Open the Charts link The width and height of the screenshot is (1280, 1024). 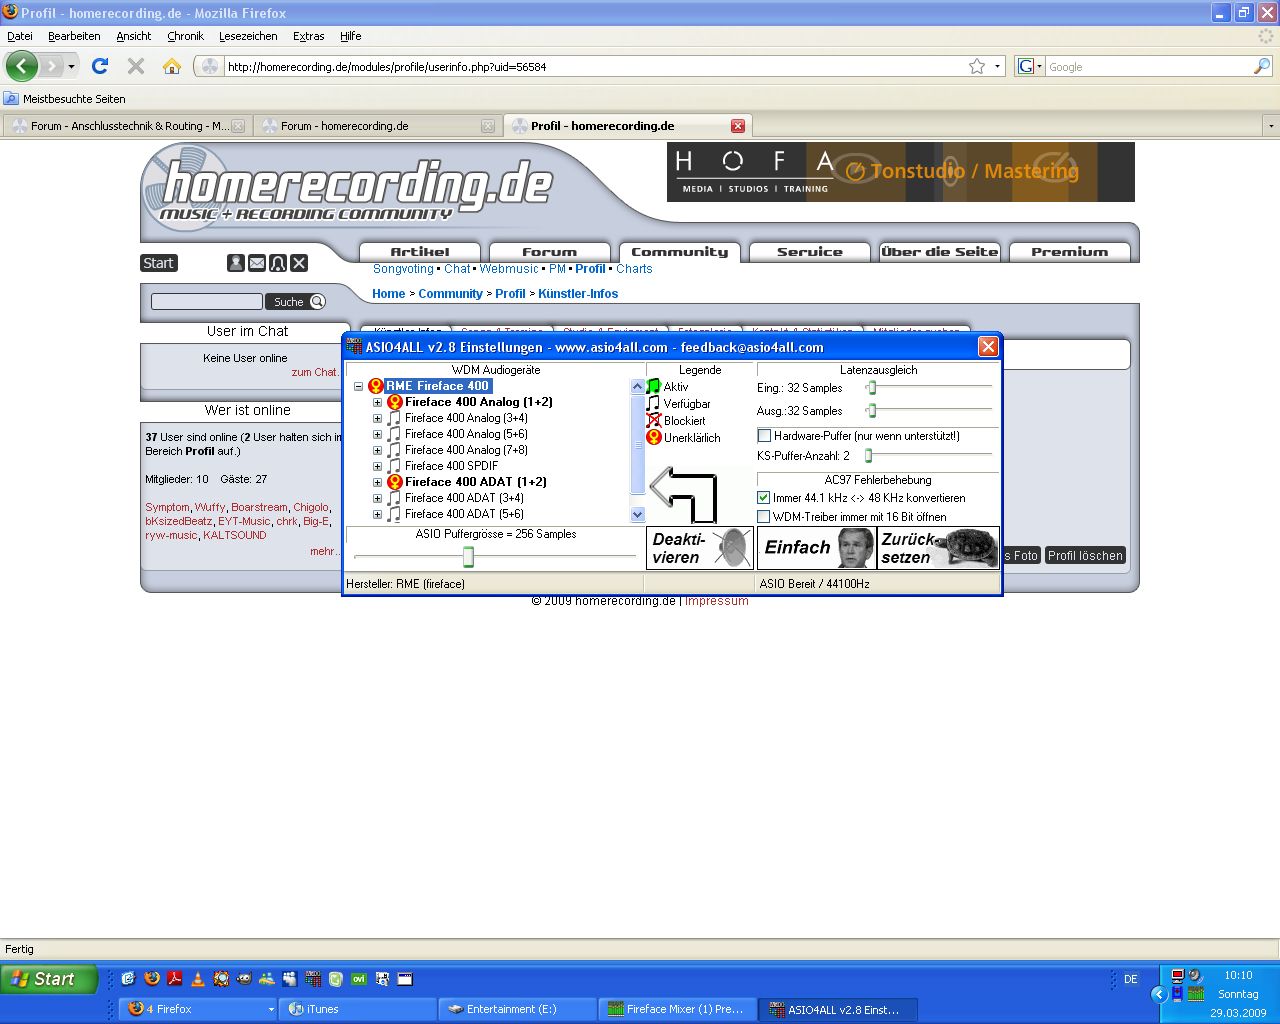click(634, 269)
